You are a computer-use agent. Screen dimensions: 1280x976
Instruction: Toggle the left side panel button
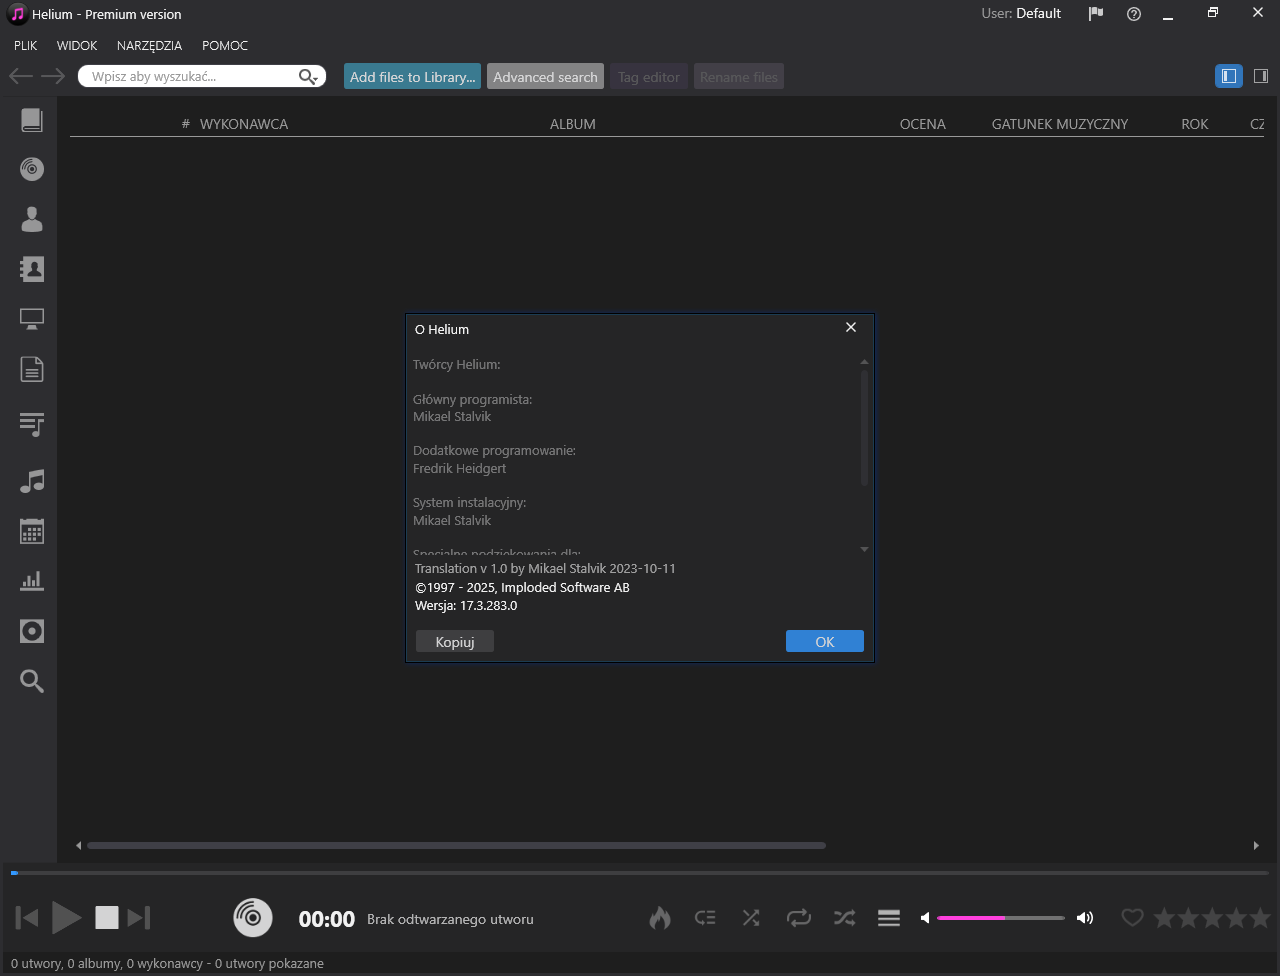tap(1229, 76)
